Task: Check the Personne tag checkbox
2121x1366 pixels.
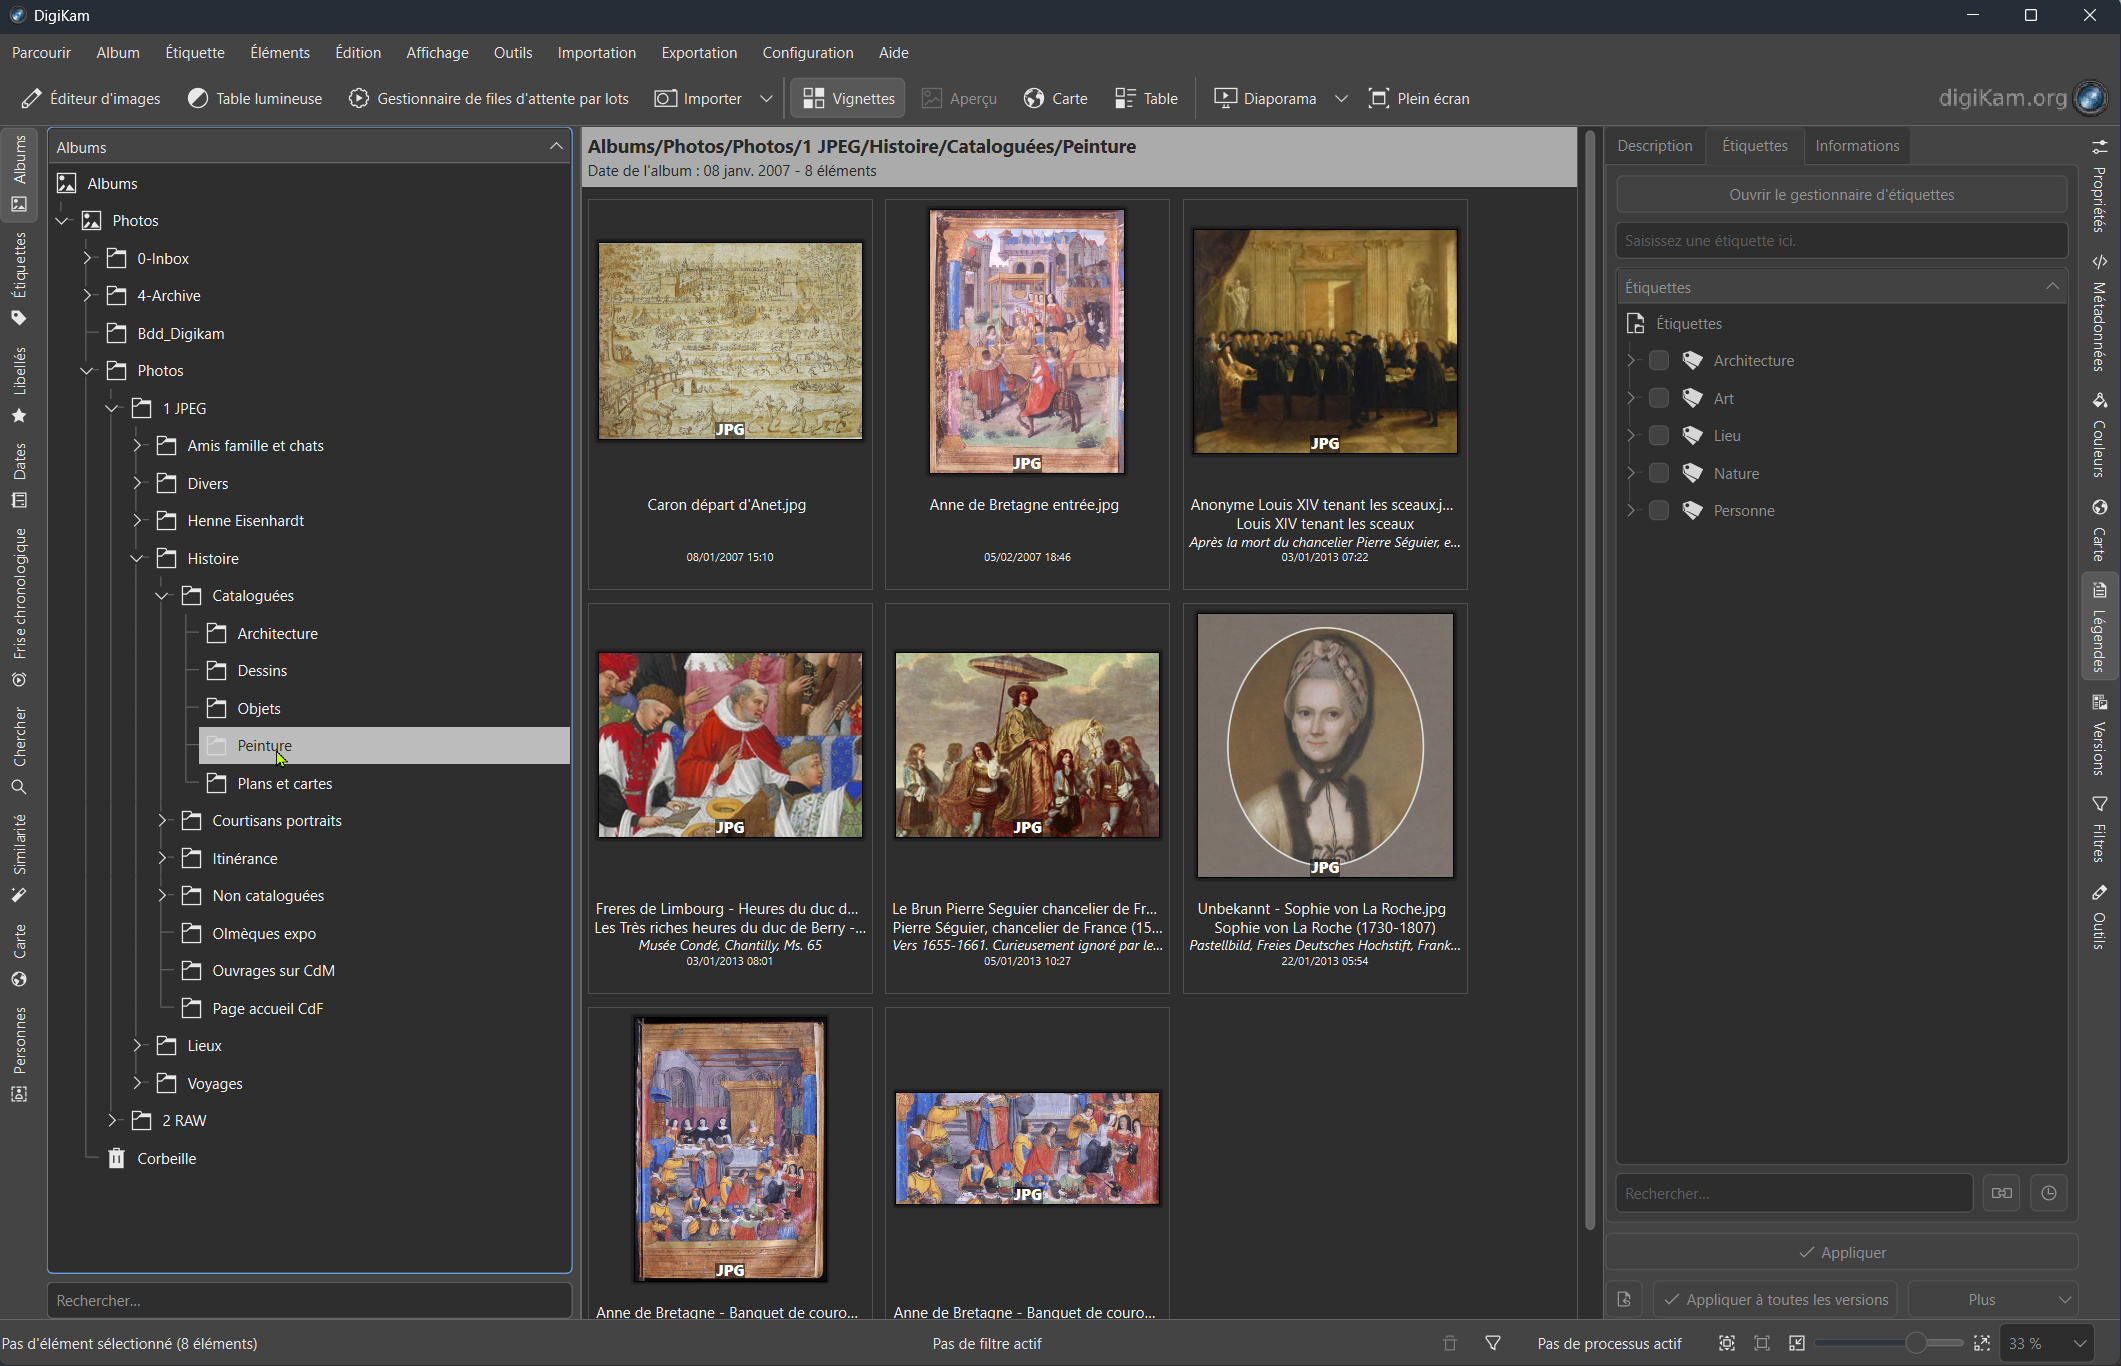Action: coord(1659,510)
